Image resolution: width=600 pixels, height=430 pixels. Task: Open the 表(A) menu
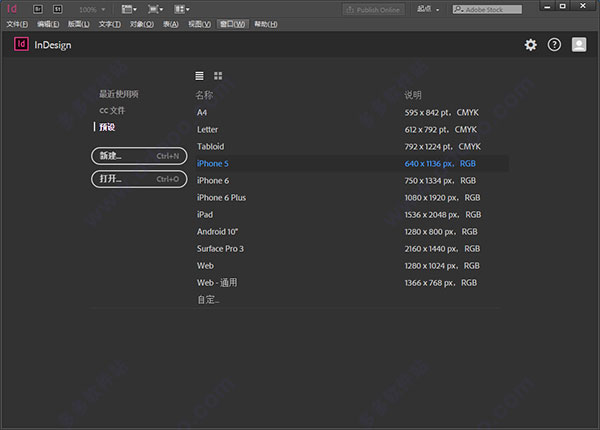coord(171,24)
